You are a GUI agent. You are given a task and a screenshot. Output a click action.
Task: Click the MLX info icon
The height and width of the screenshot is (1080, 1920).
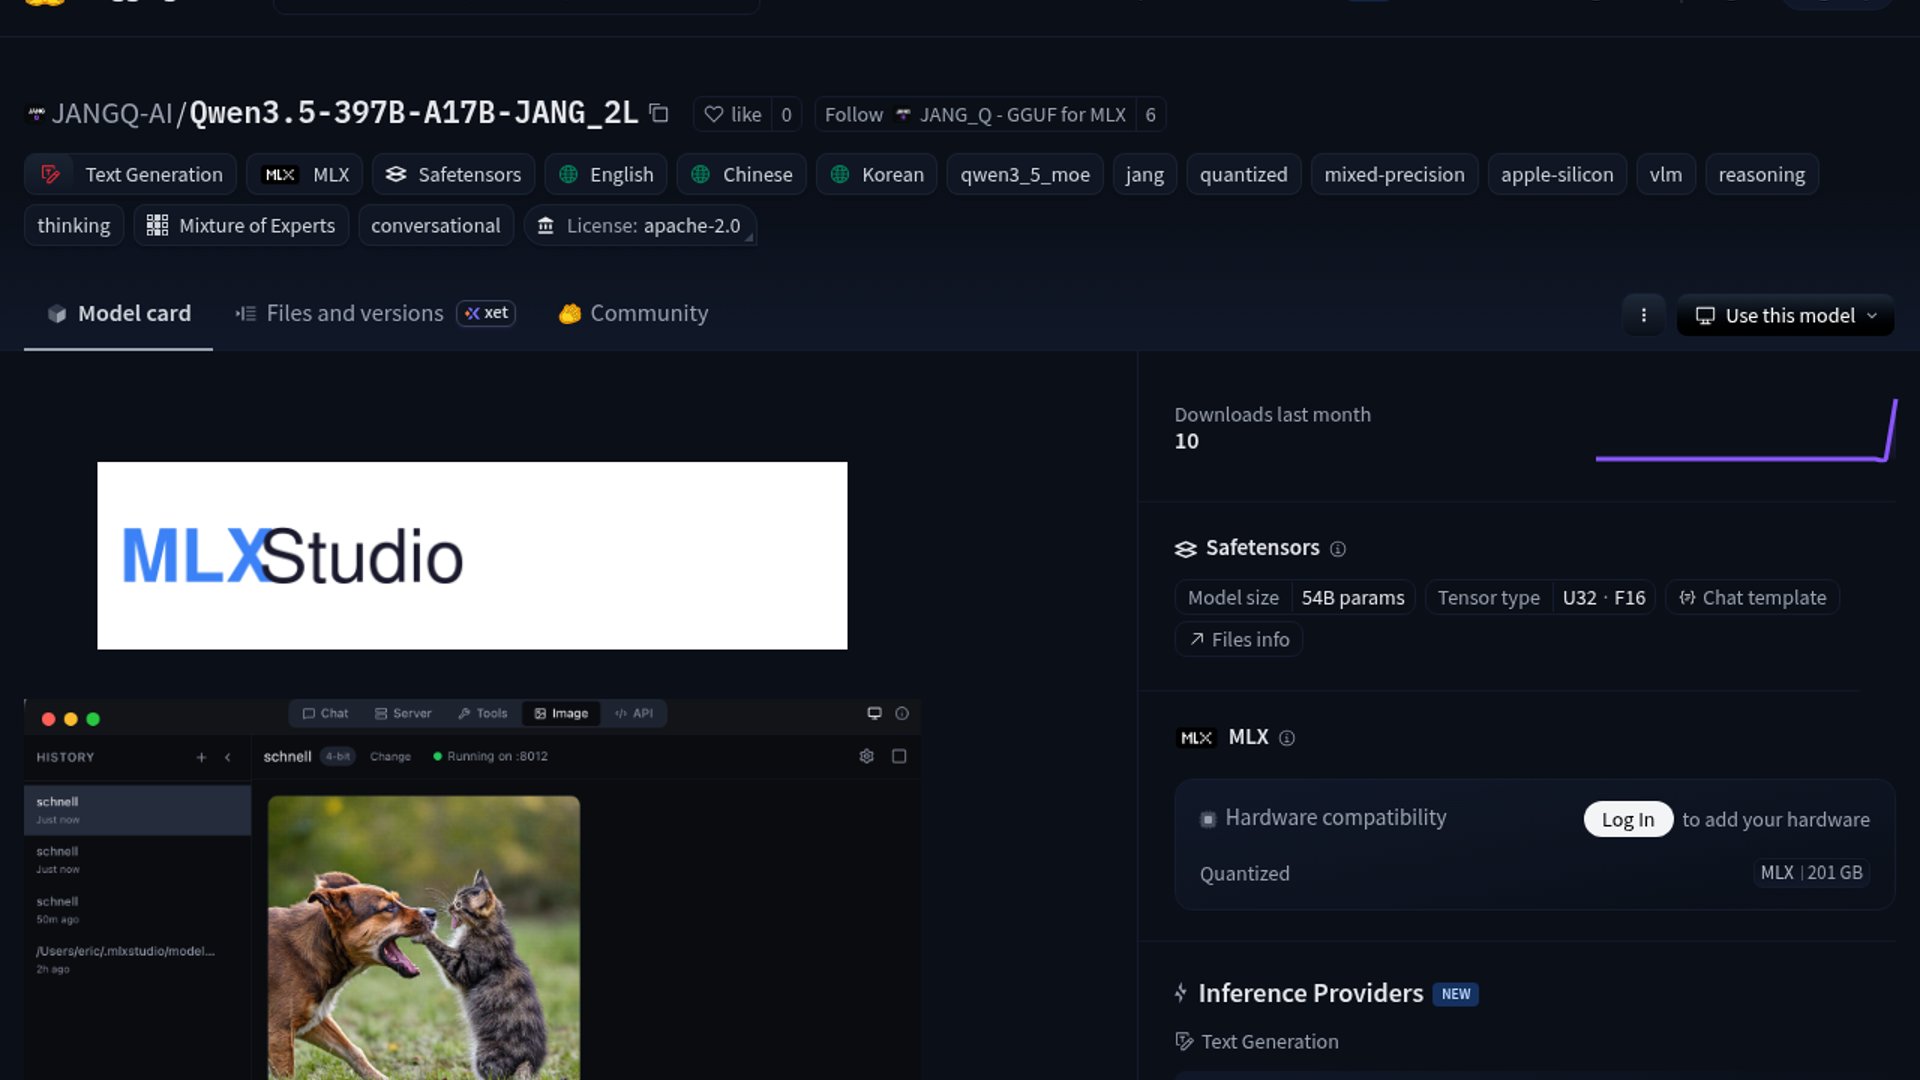point(1287,738)
